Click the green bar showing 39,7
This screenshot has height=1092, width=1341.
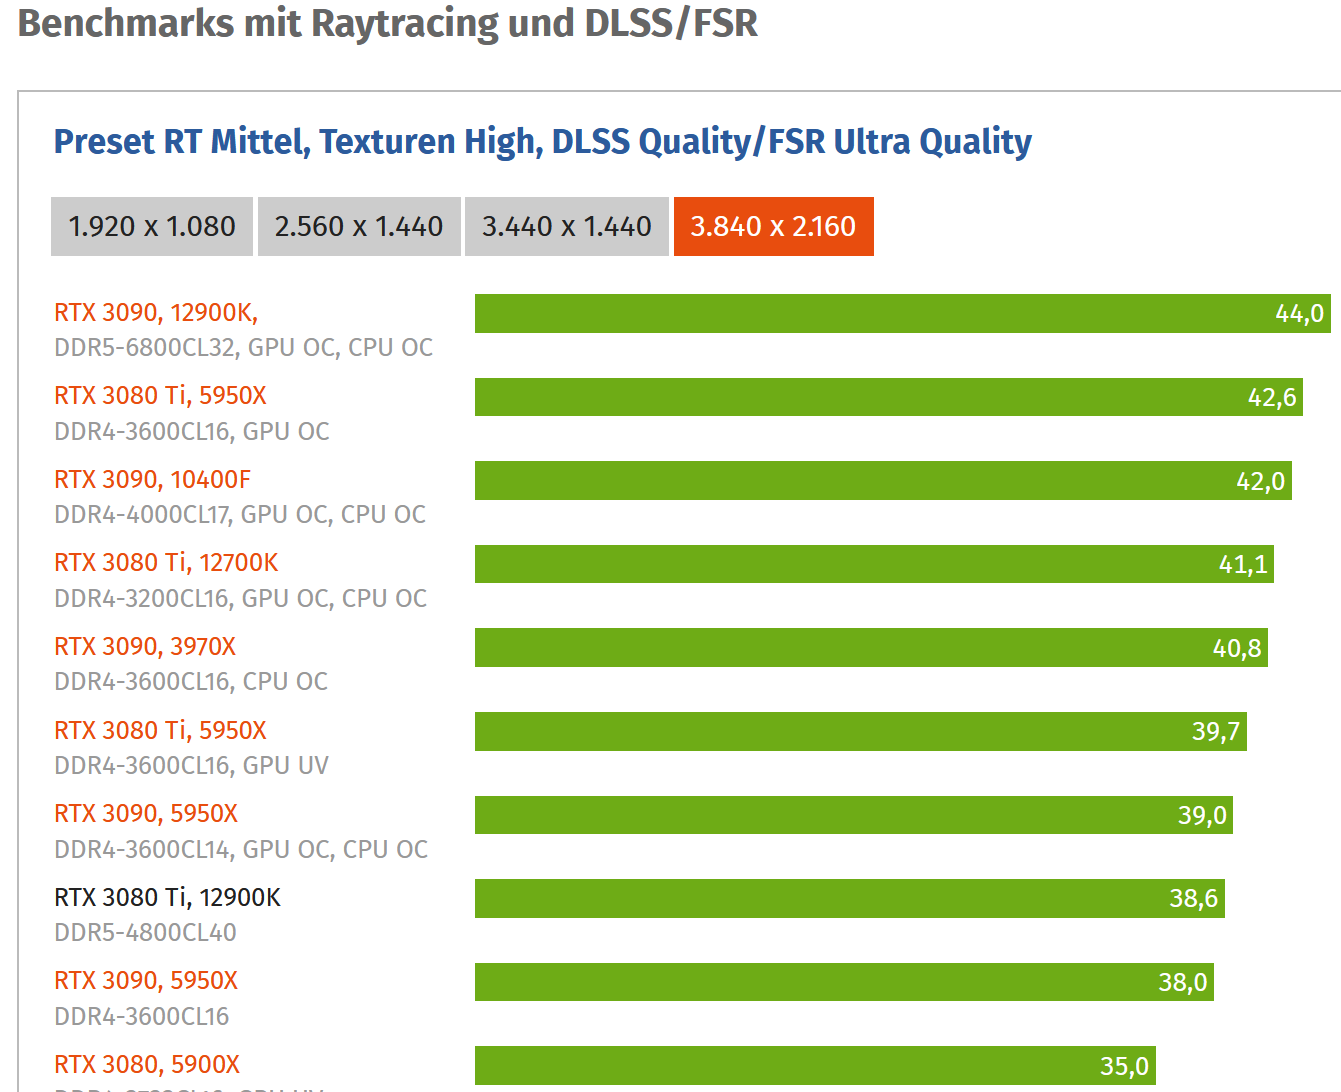click(861, 732)
